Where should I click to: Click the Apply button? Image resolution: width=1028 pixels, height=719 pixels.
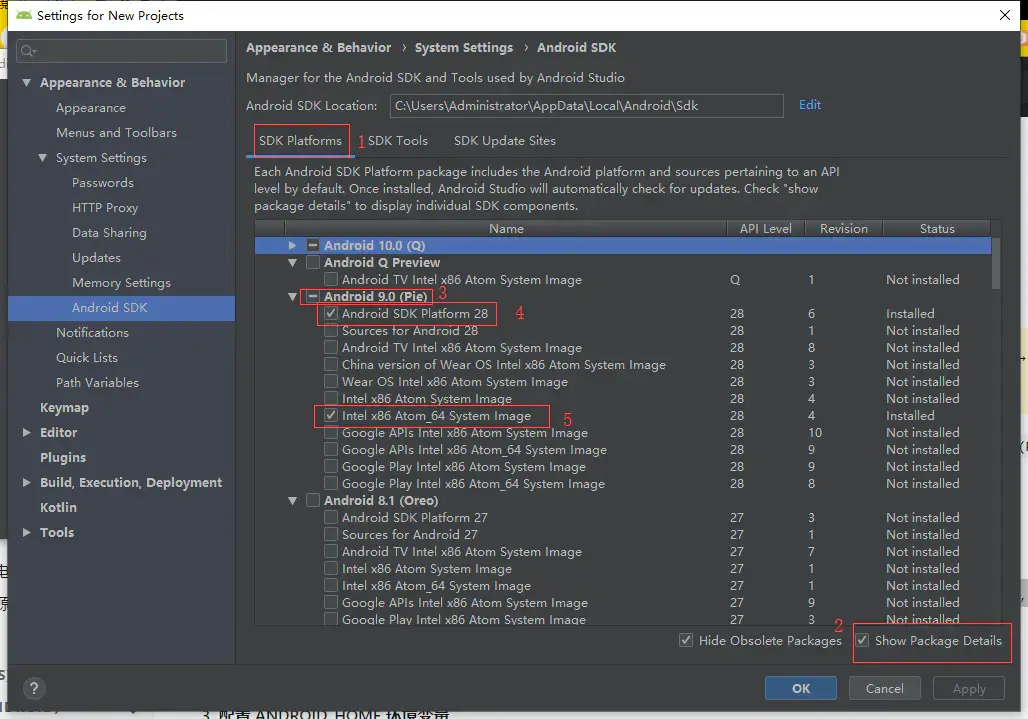click(x=969, y=688)
